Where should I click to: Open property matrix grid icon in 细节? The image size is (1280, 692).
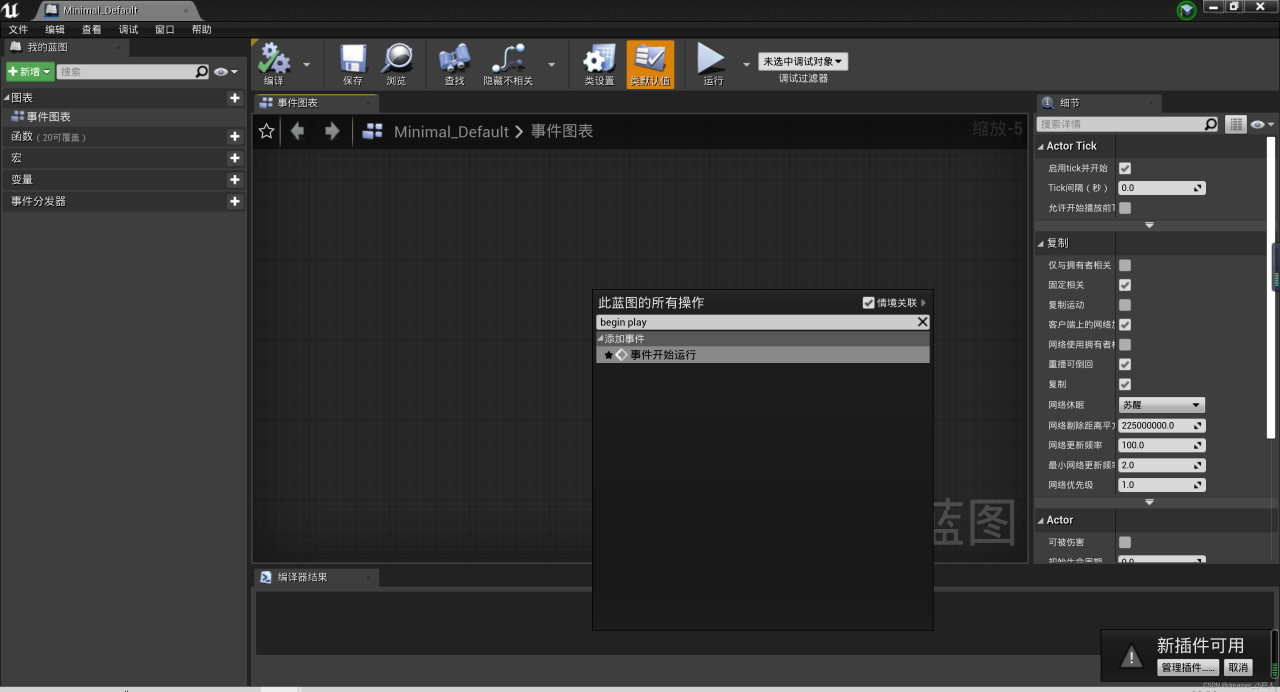pyautogui.click(x=1236, y=124)
